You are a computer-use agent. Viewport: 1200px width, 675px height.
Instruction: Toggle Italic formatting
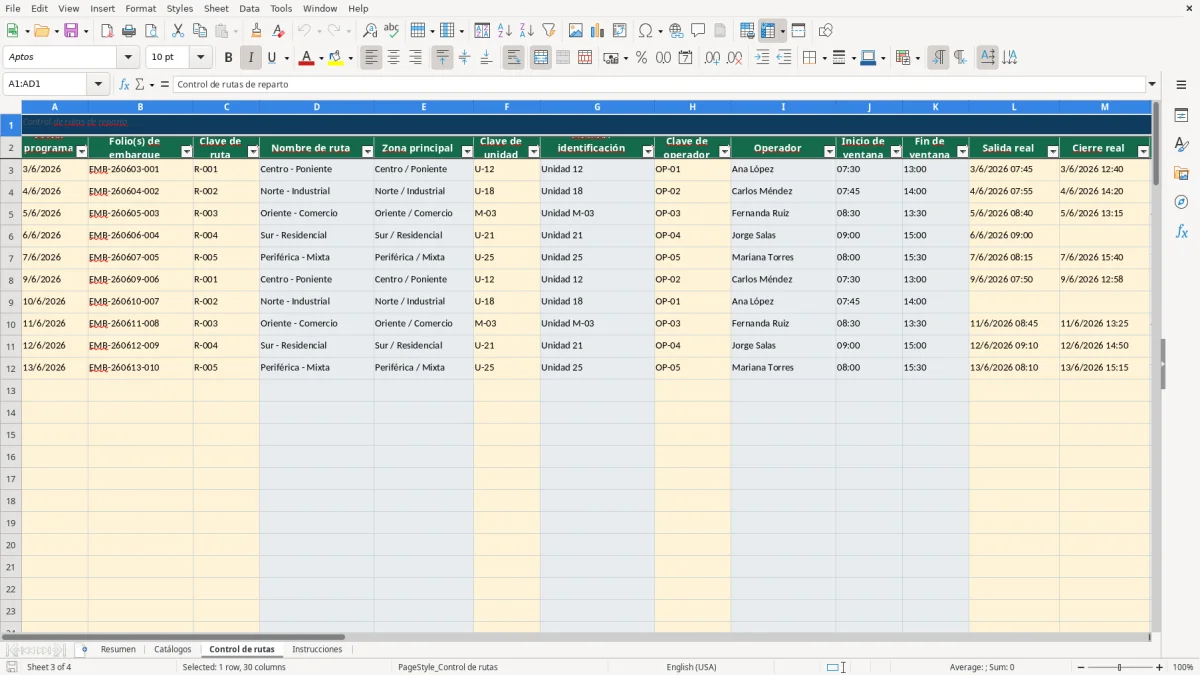point(250,58)
